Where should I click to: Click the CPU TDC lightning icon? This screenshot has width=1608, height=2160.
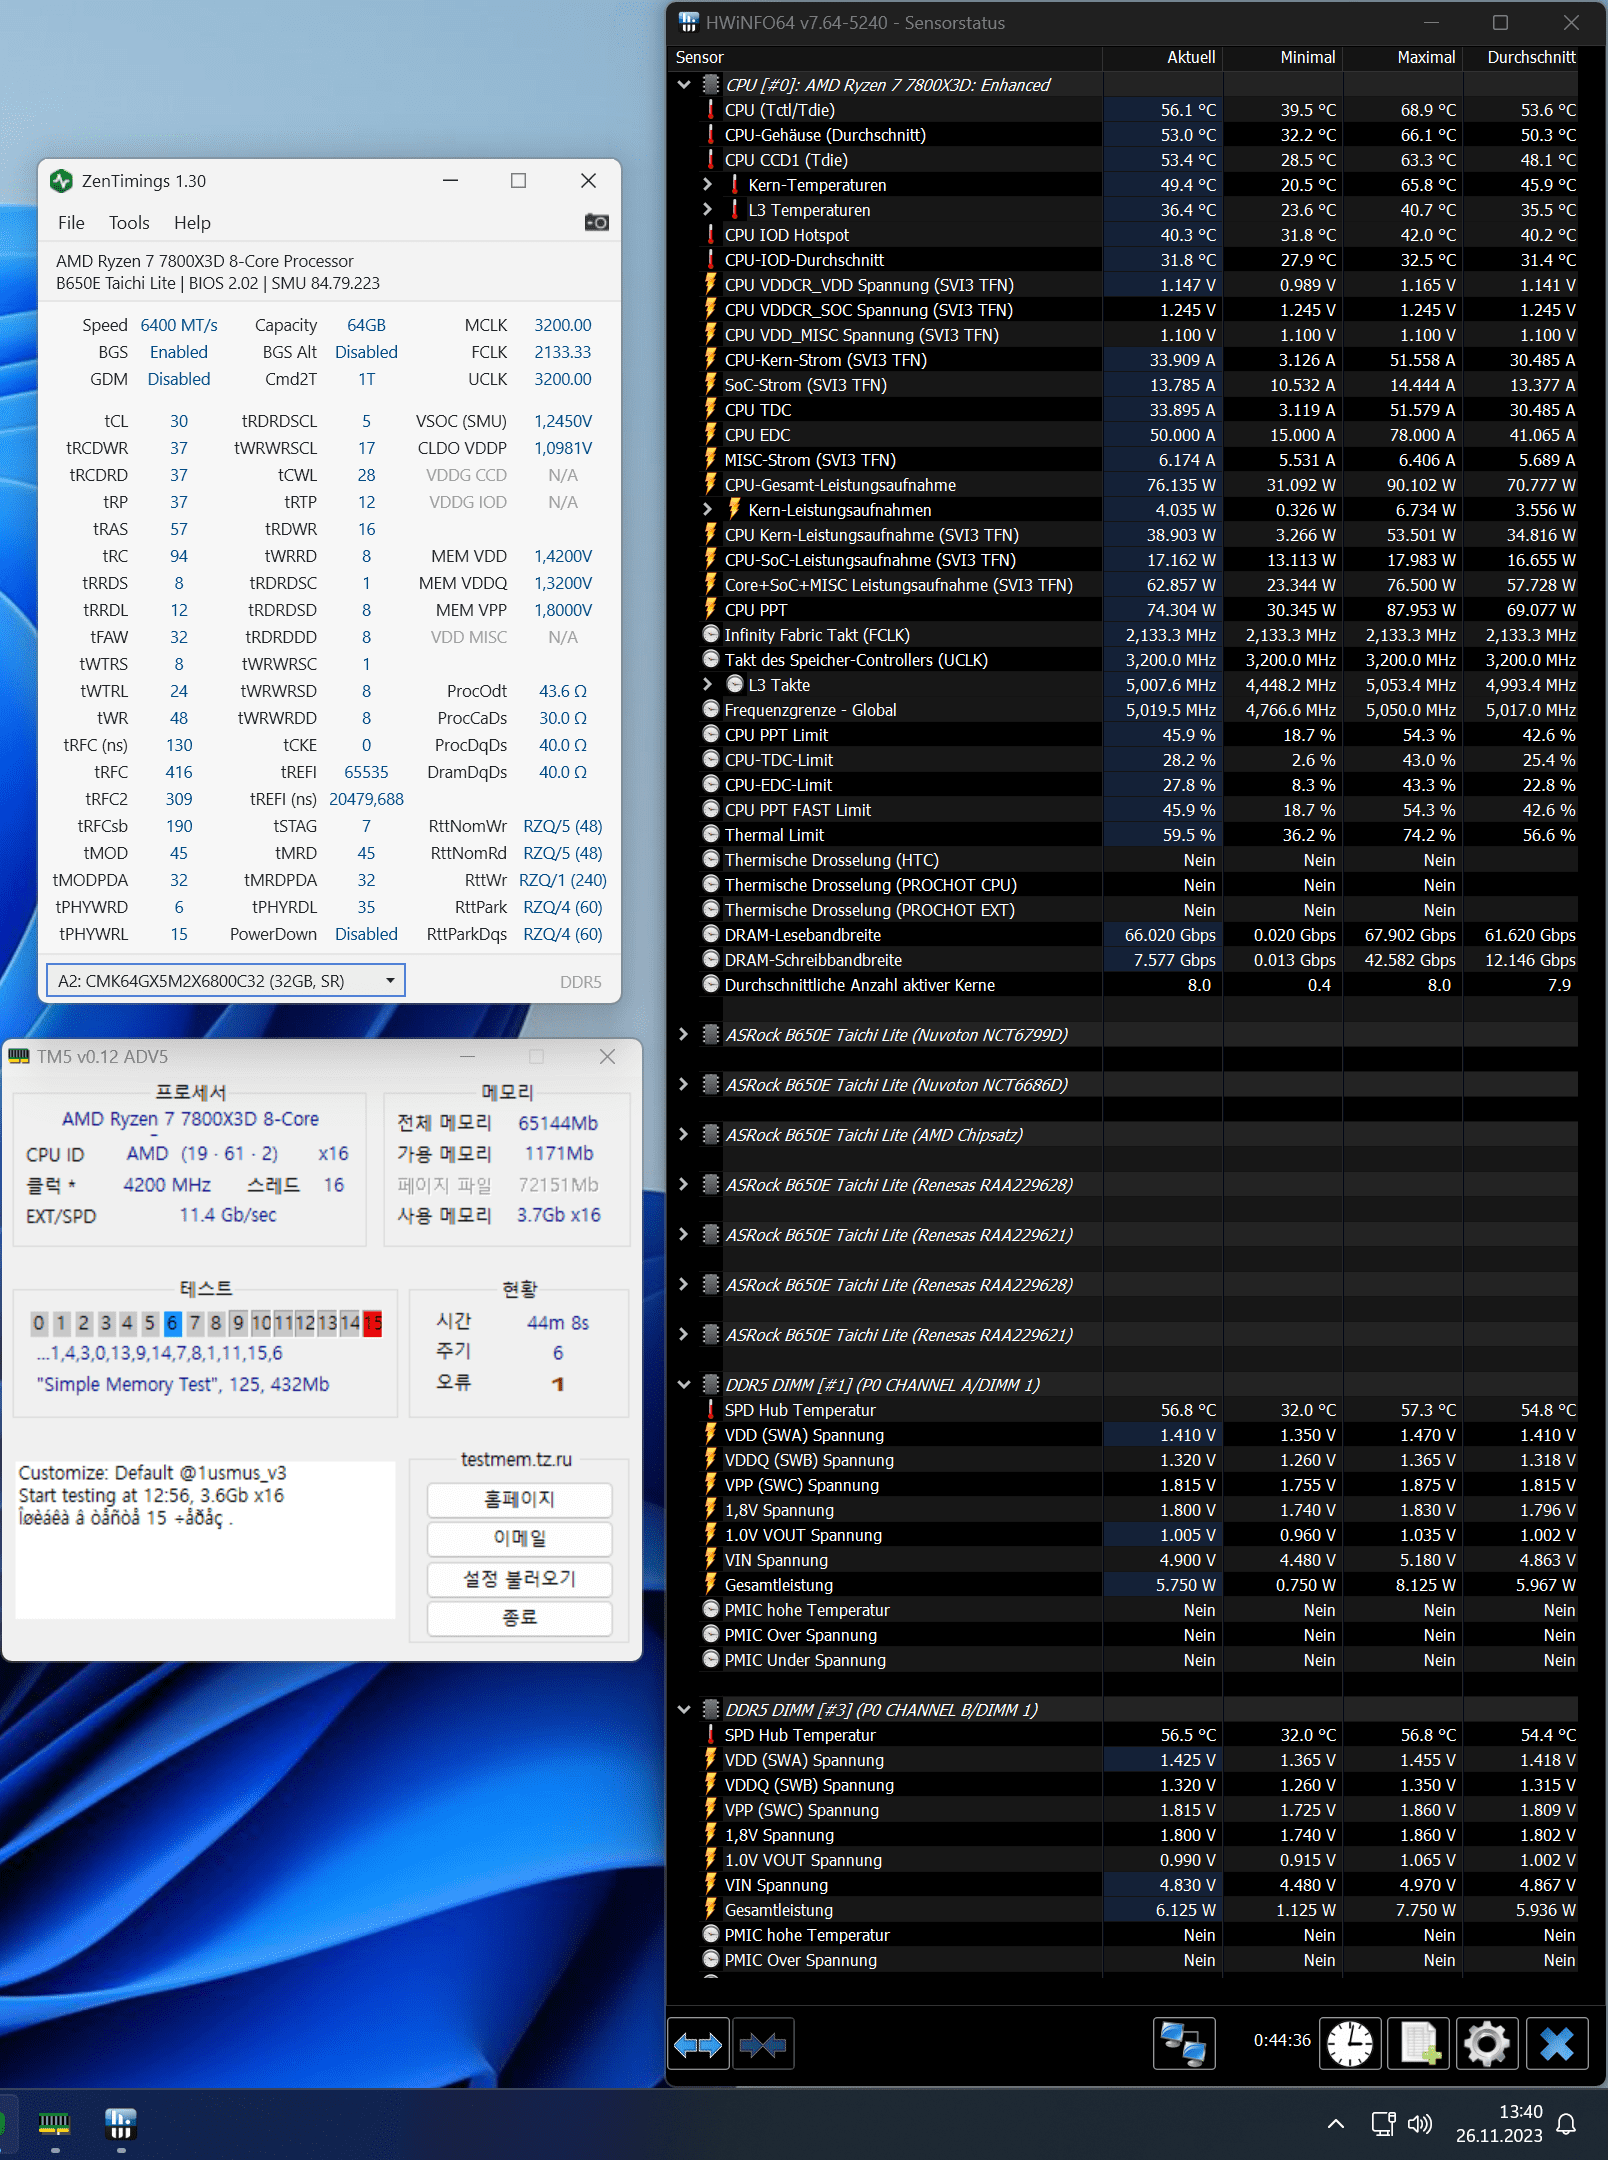711,410
